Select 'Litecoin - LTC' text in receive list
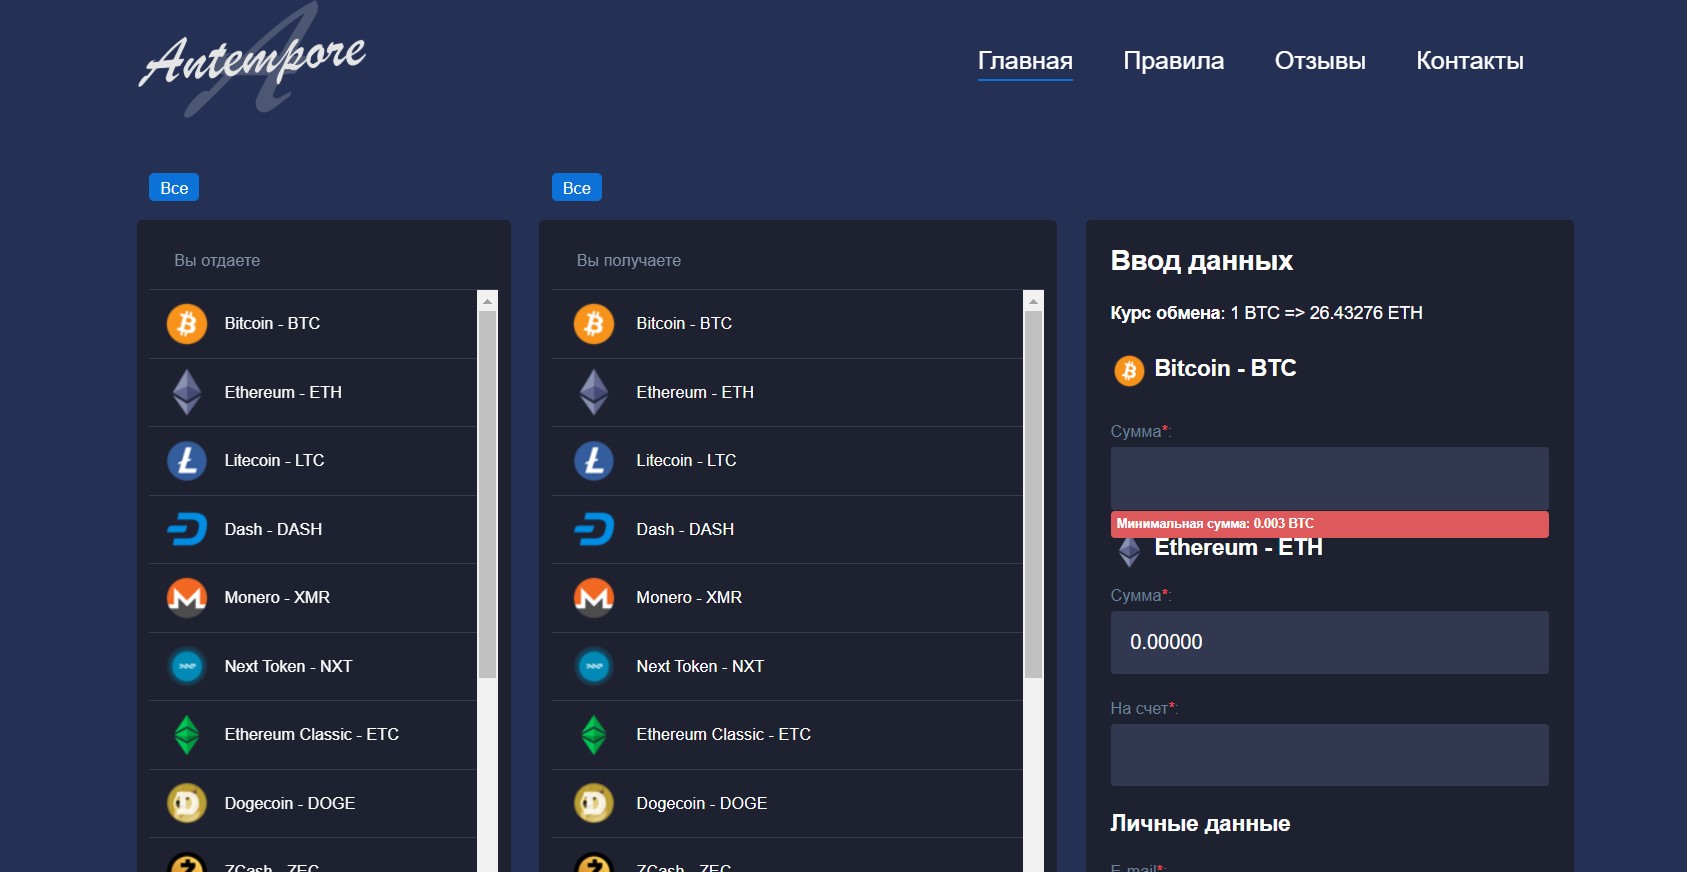Viewport: 1687px width, 872px height. coord(686,461)
